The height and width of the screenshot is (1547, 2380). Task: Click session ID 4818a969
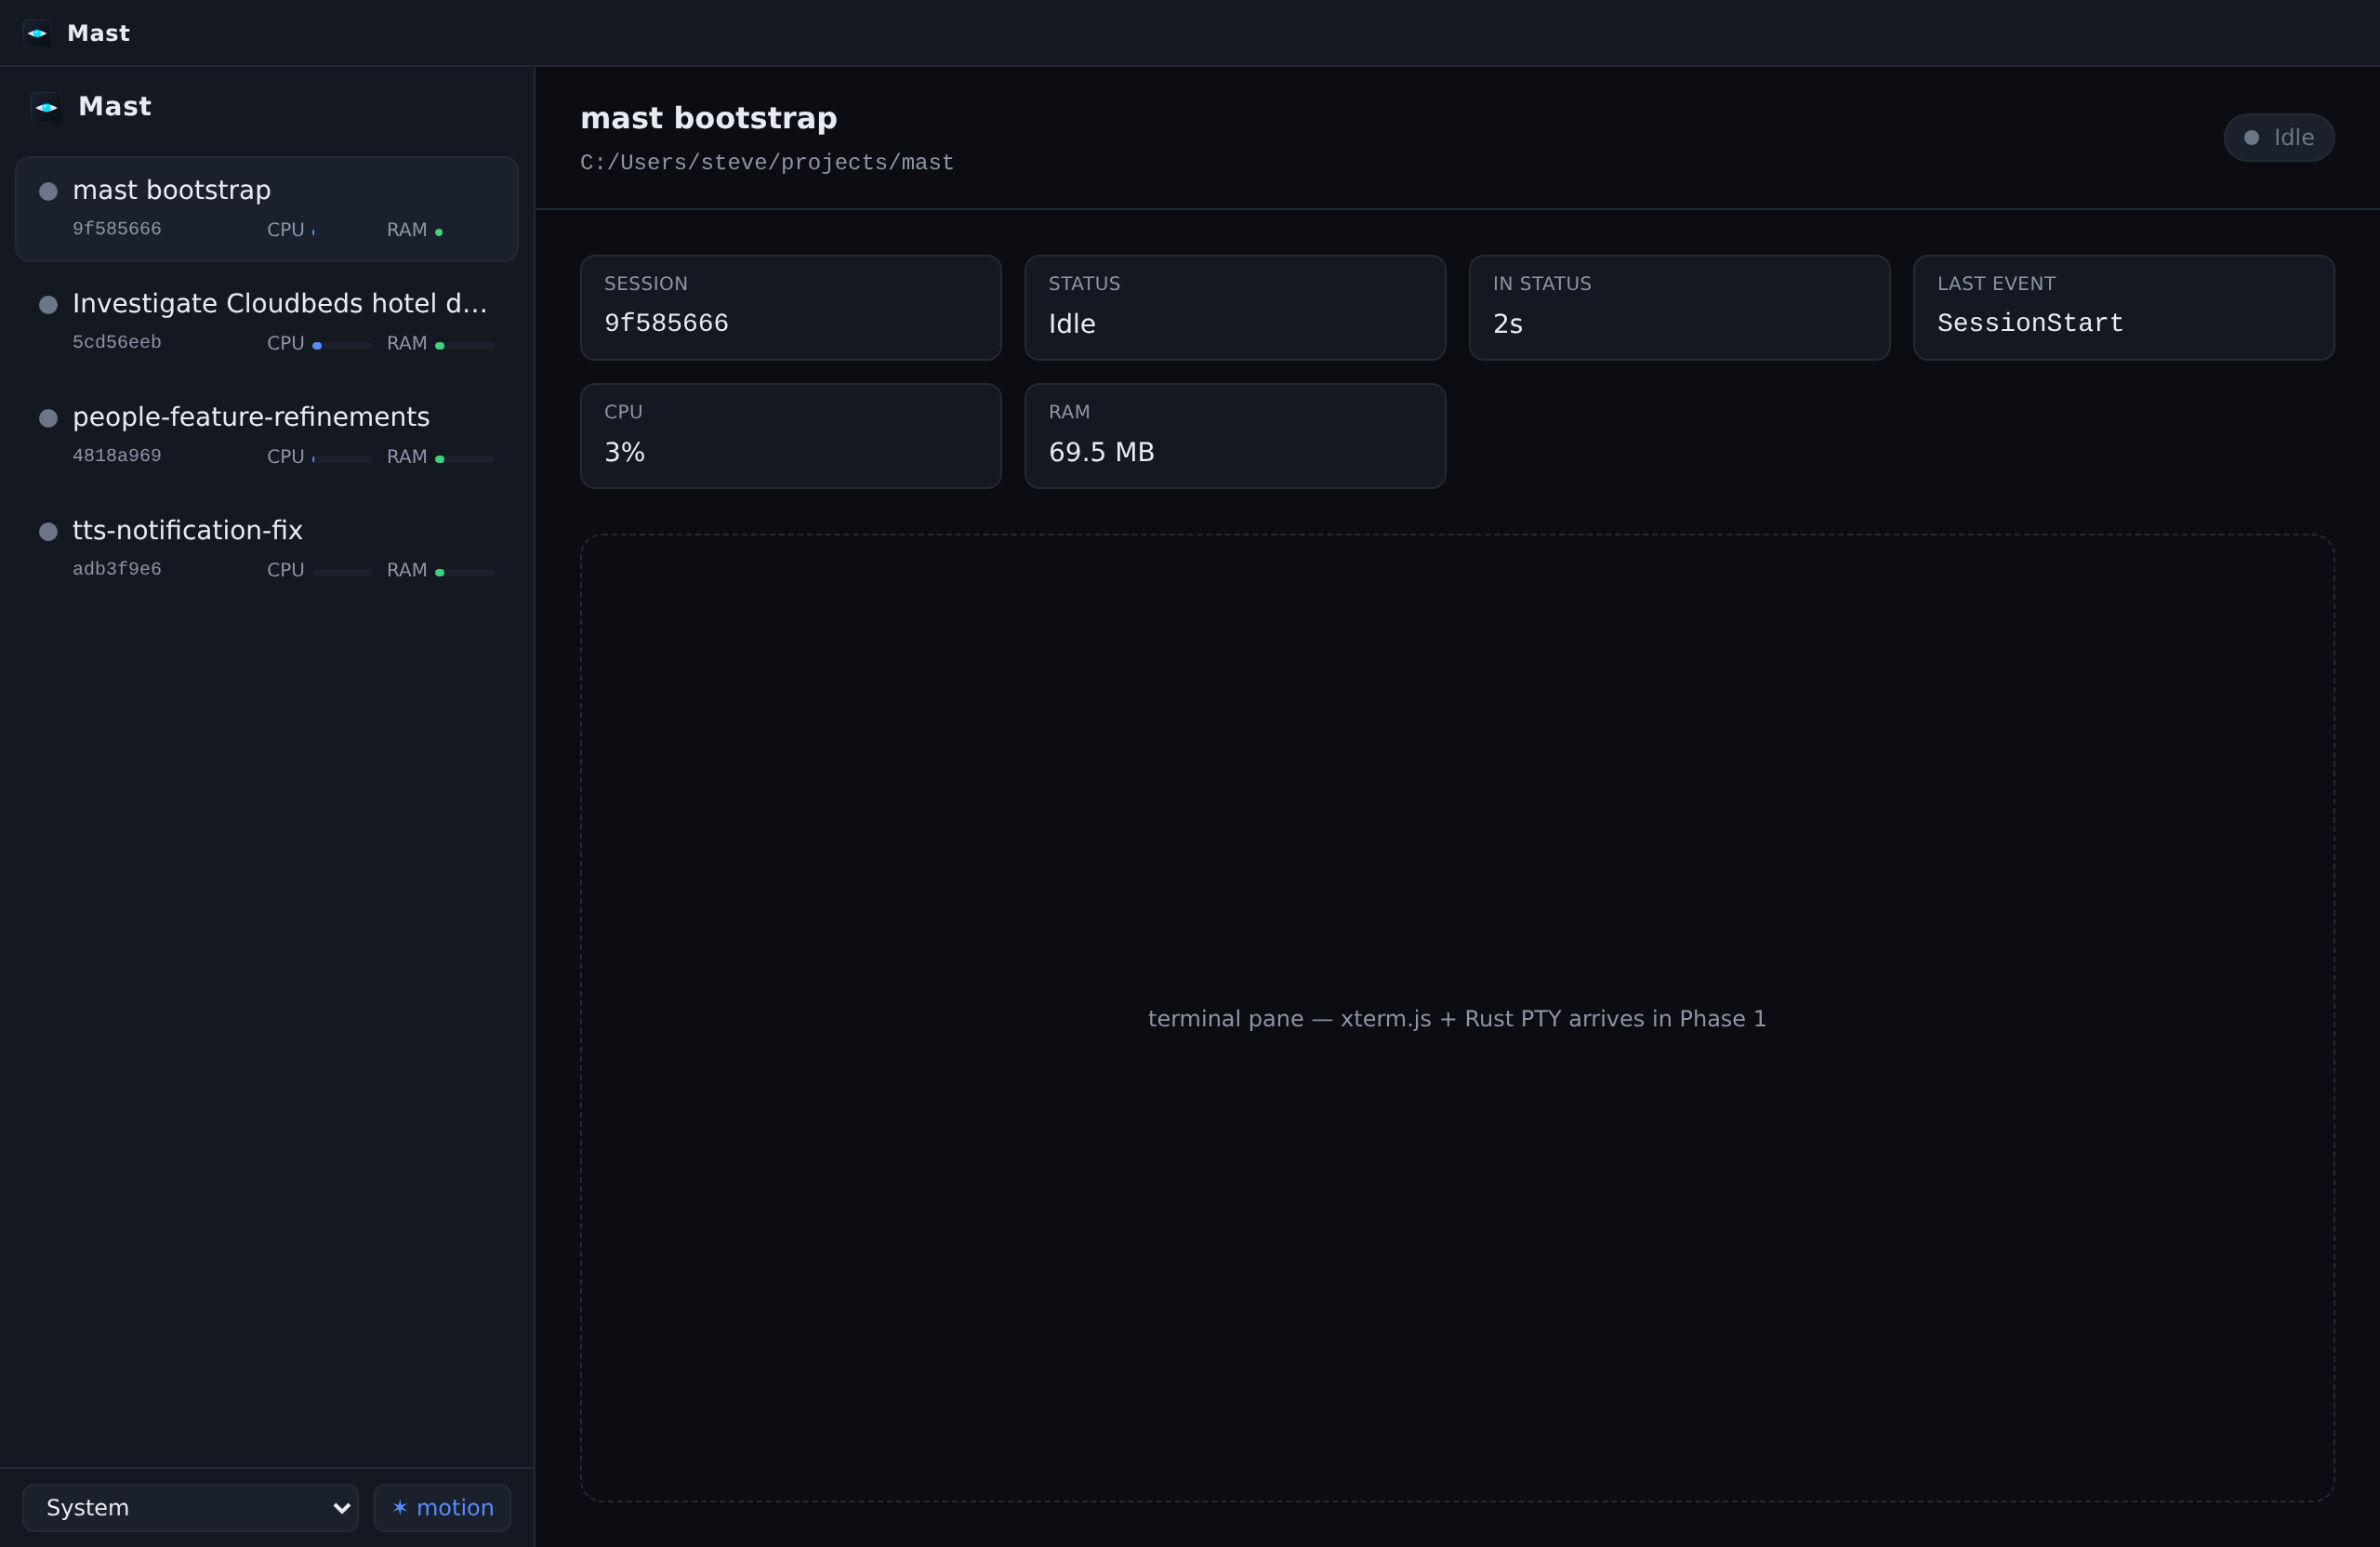coord(117,456)
